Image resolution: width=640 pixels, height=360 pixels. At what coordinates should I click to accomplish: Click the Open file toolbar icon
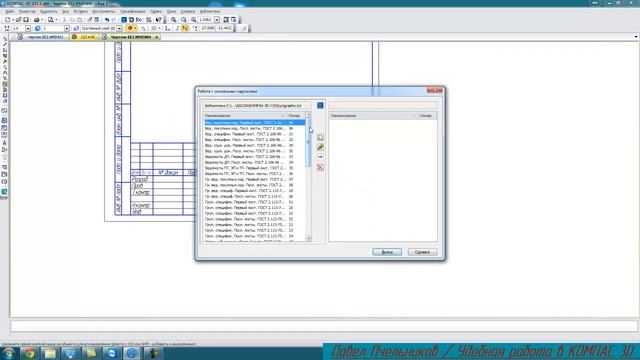point(19,20)
